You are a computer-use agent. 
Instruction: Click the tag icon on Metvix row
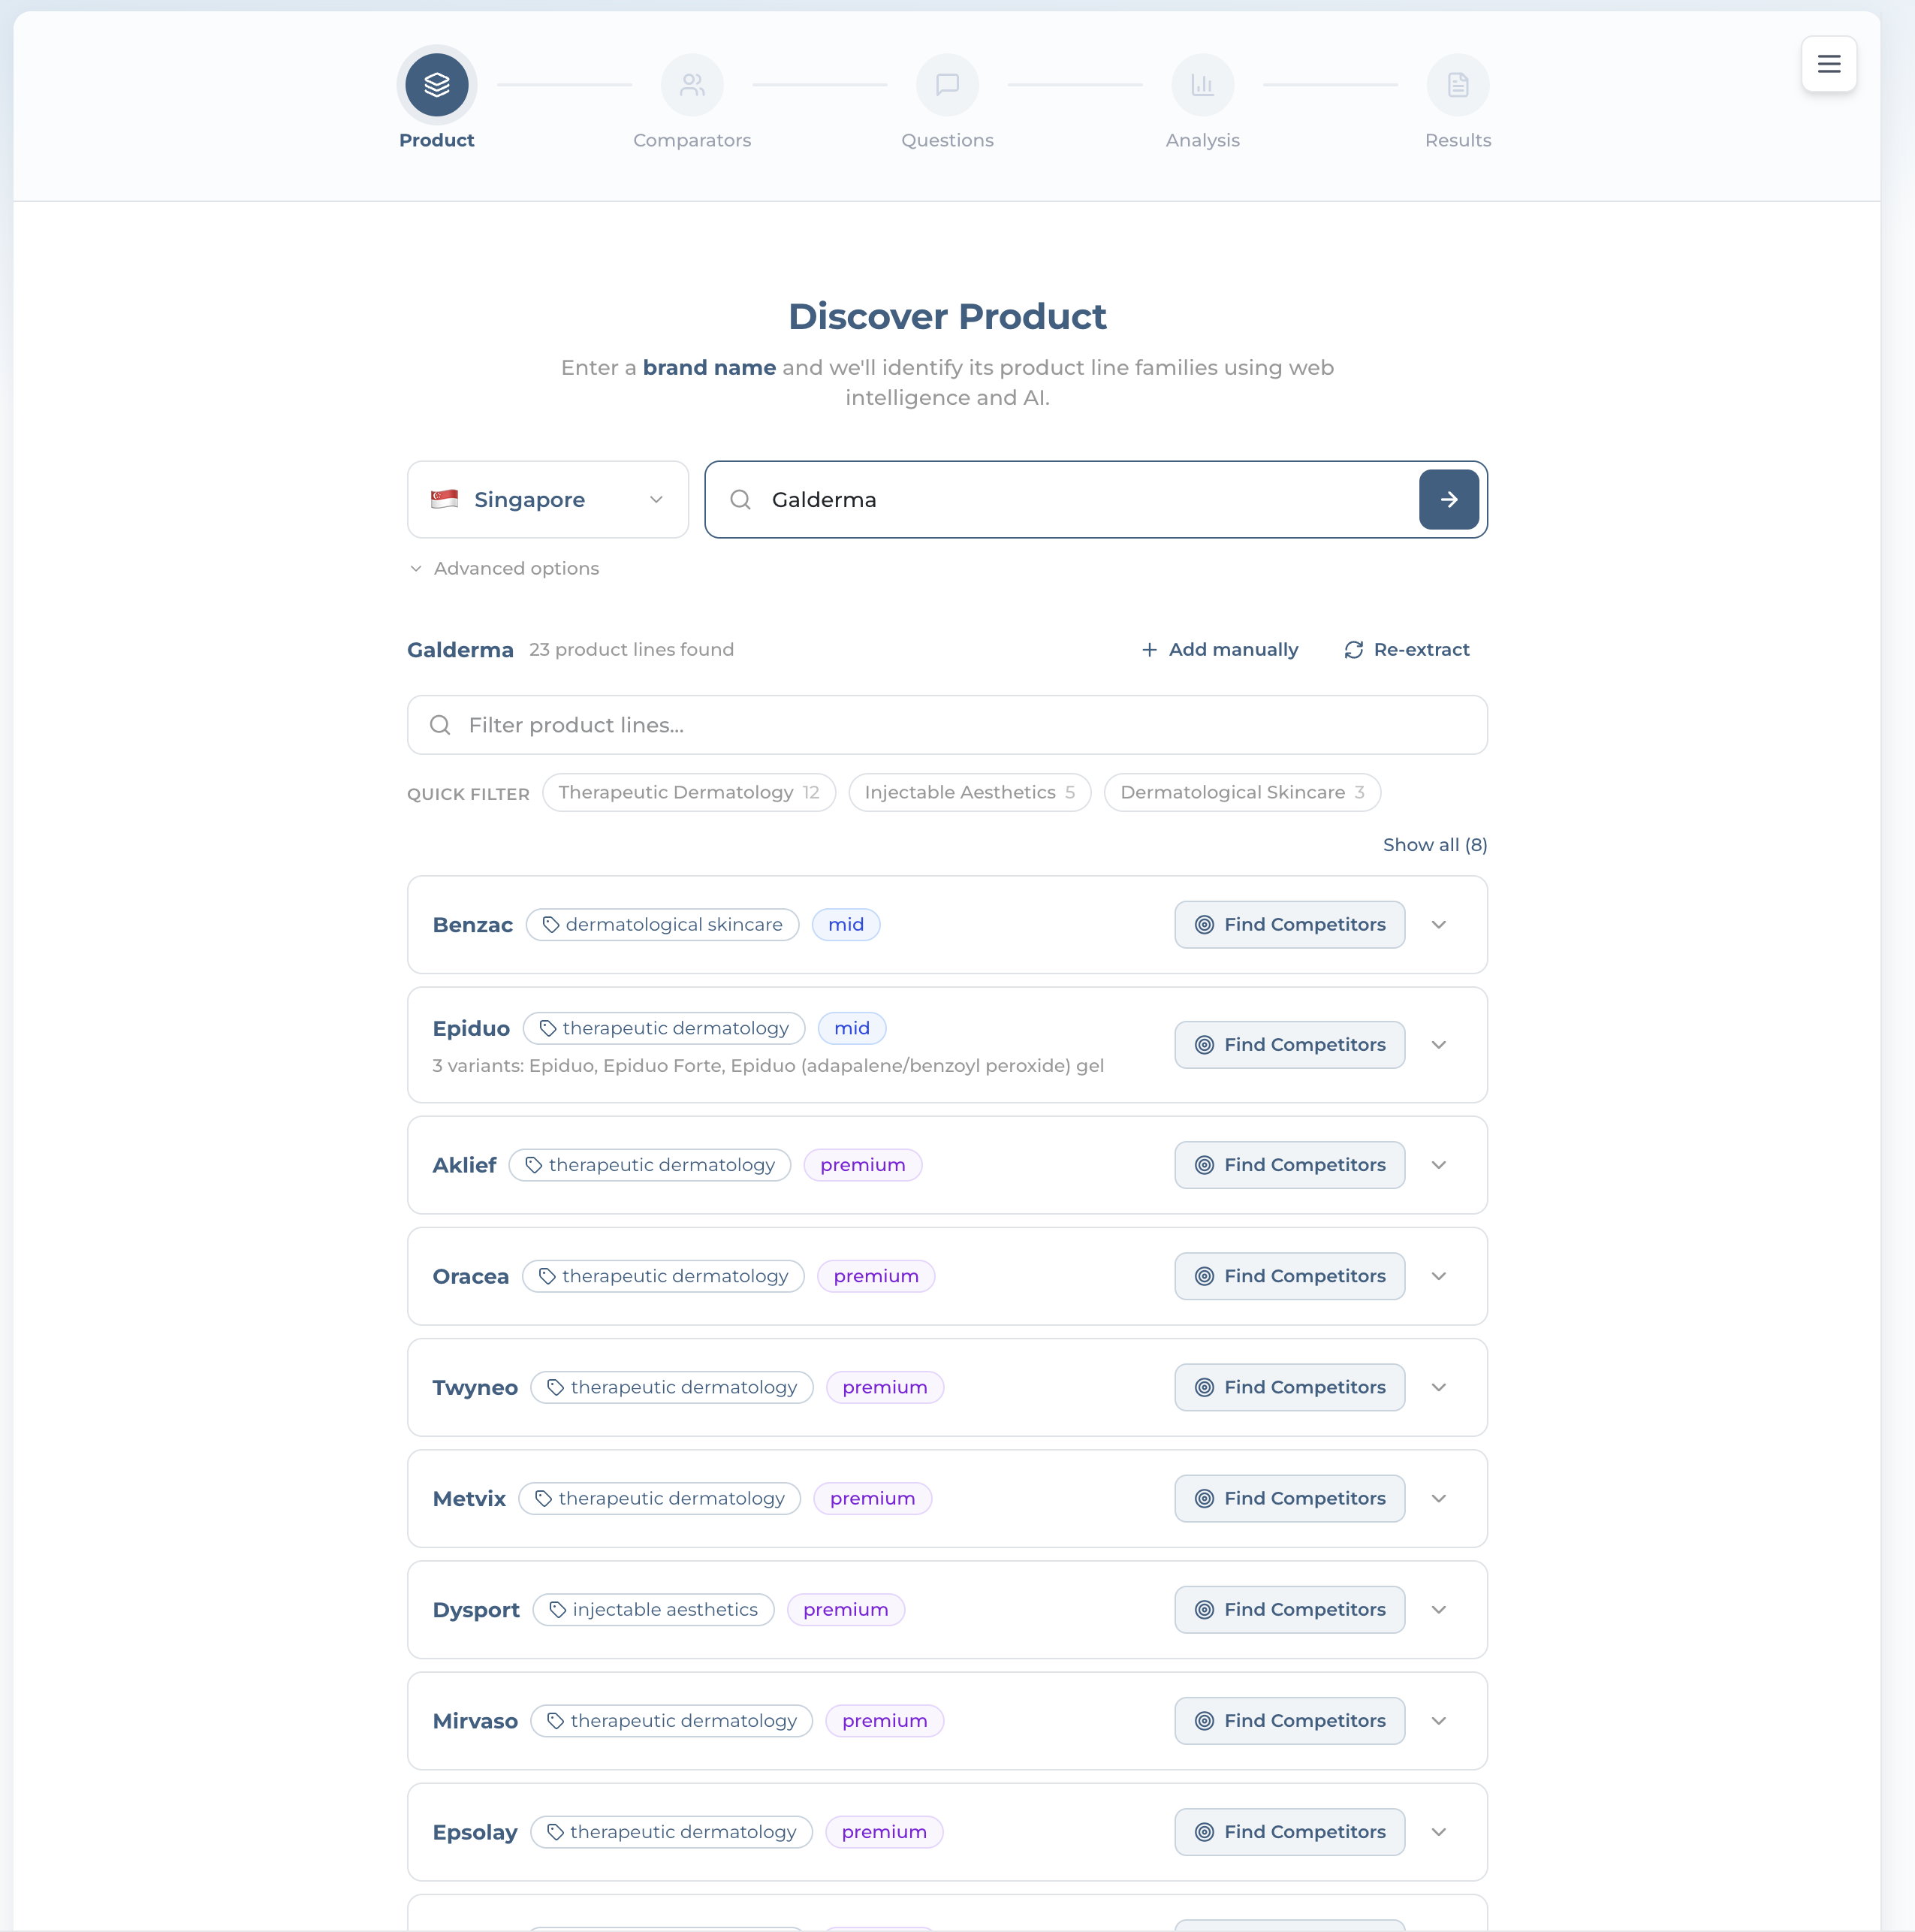[543, 1498]
